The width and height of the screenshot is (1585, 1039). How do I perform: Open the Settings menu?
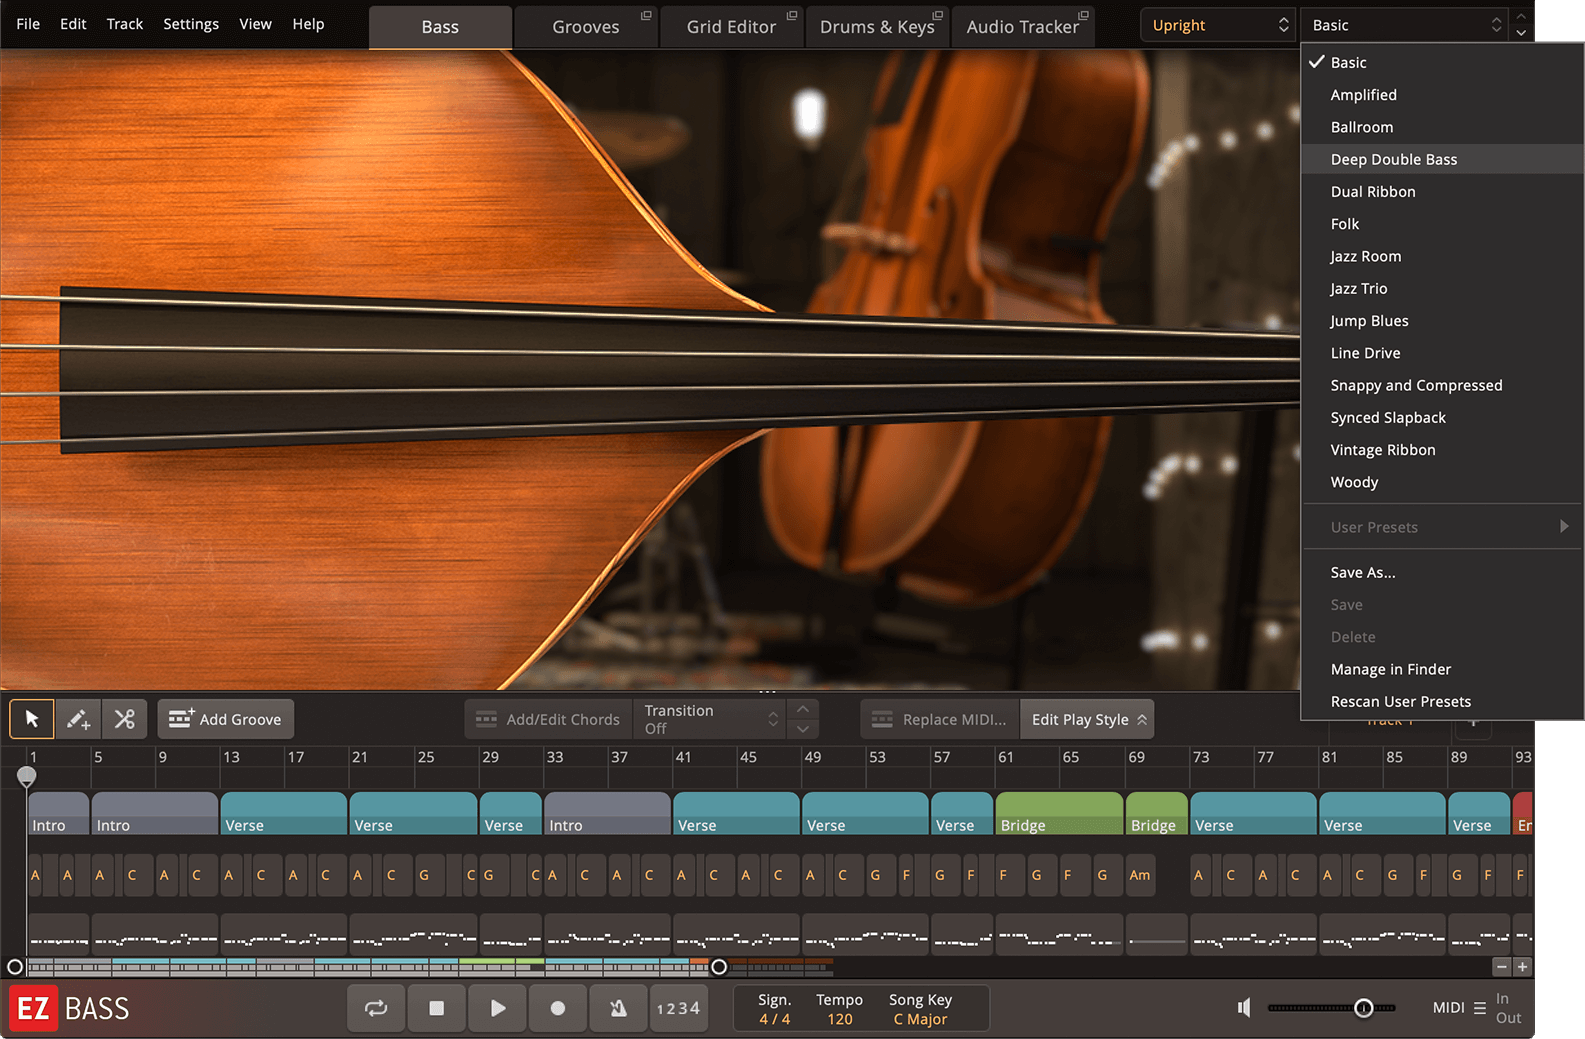[x=191, y=24]
